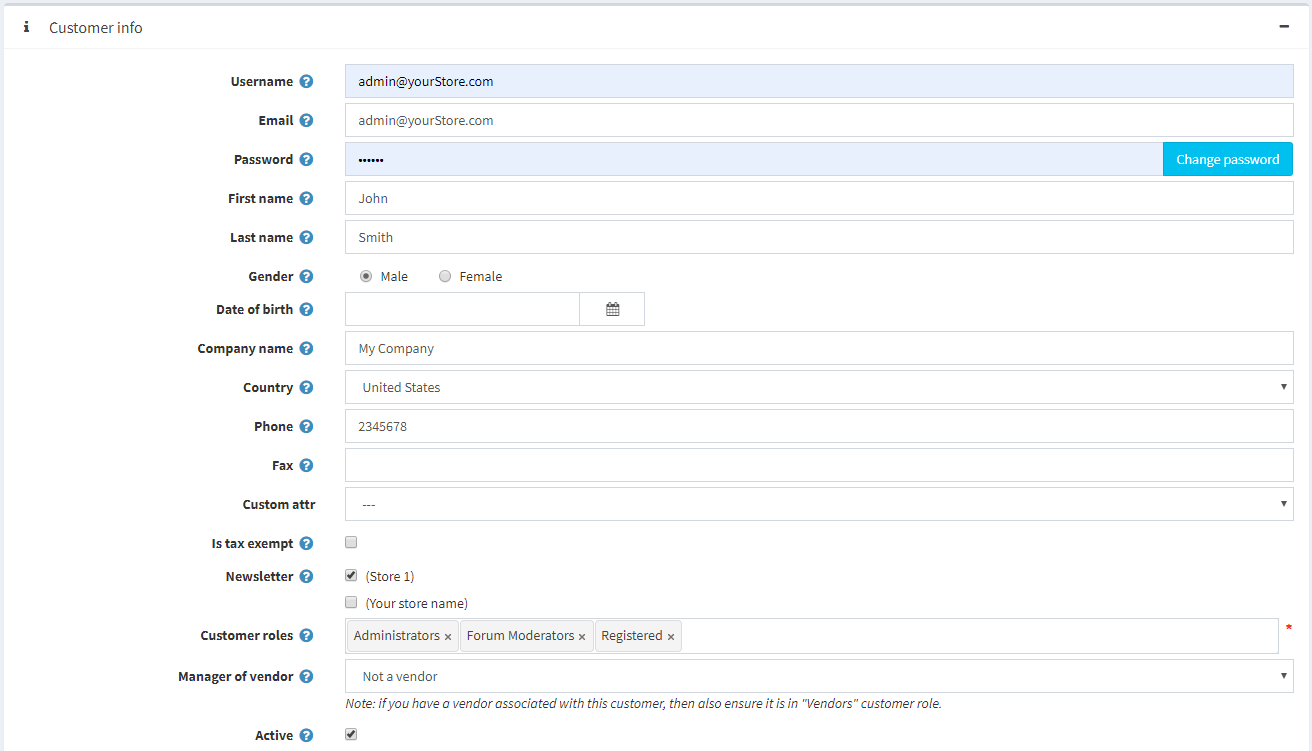
Task: Select the Female gender radio button
Action: [x=445, y=277]
